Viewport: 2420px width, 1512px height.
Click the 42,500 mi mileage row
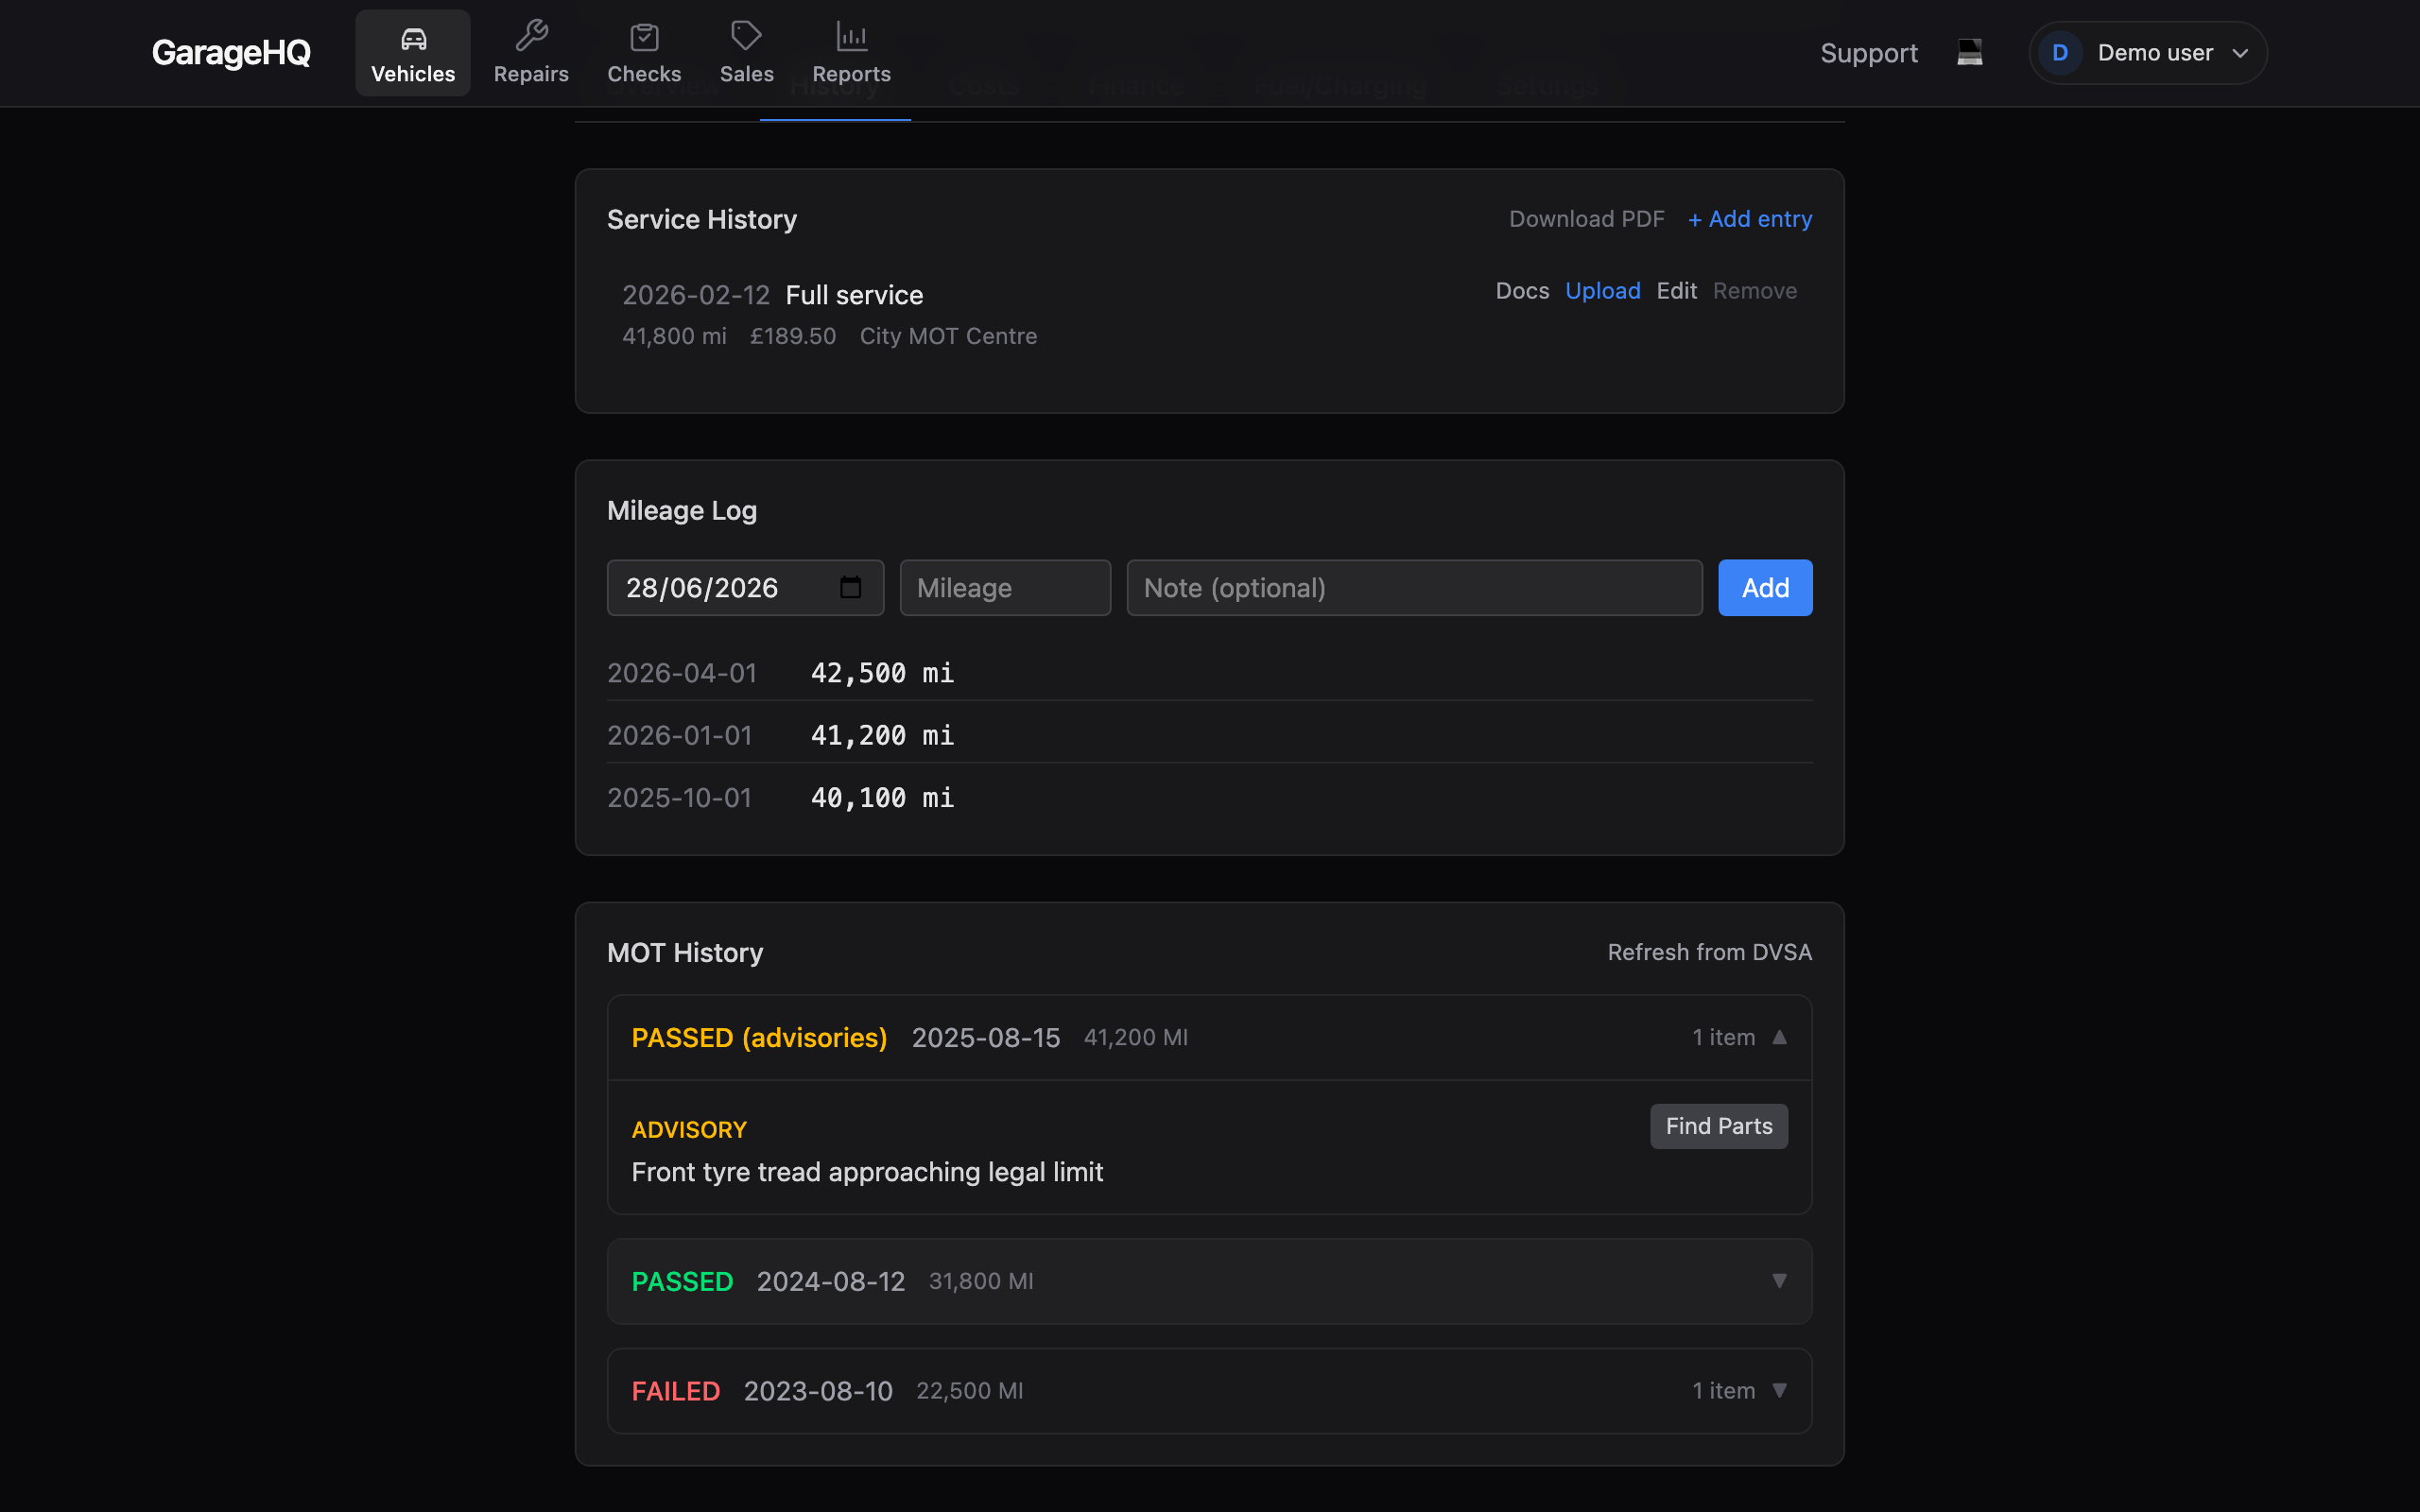point(1209,673)
